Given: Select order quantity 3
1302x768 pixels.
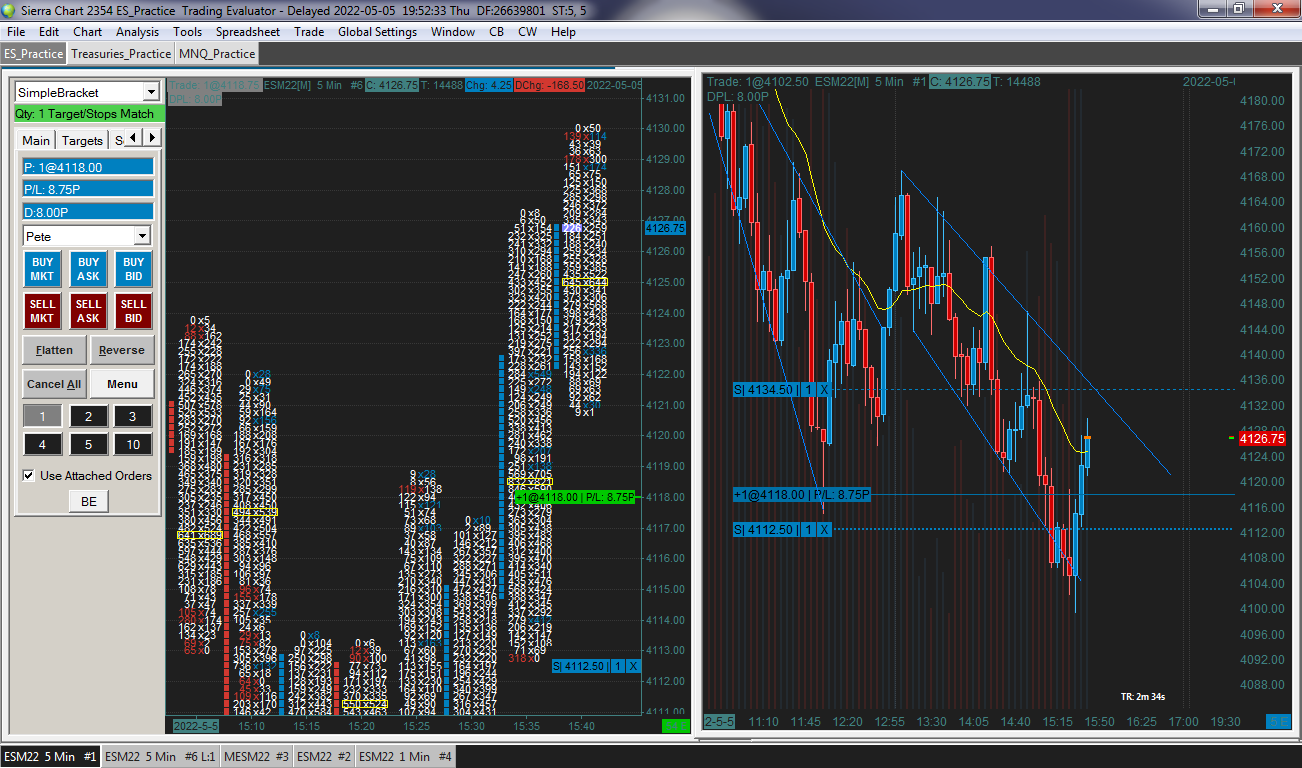Looking at the screenshot, I should [133, 416].
